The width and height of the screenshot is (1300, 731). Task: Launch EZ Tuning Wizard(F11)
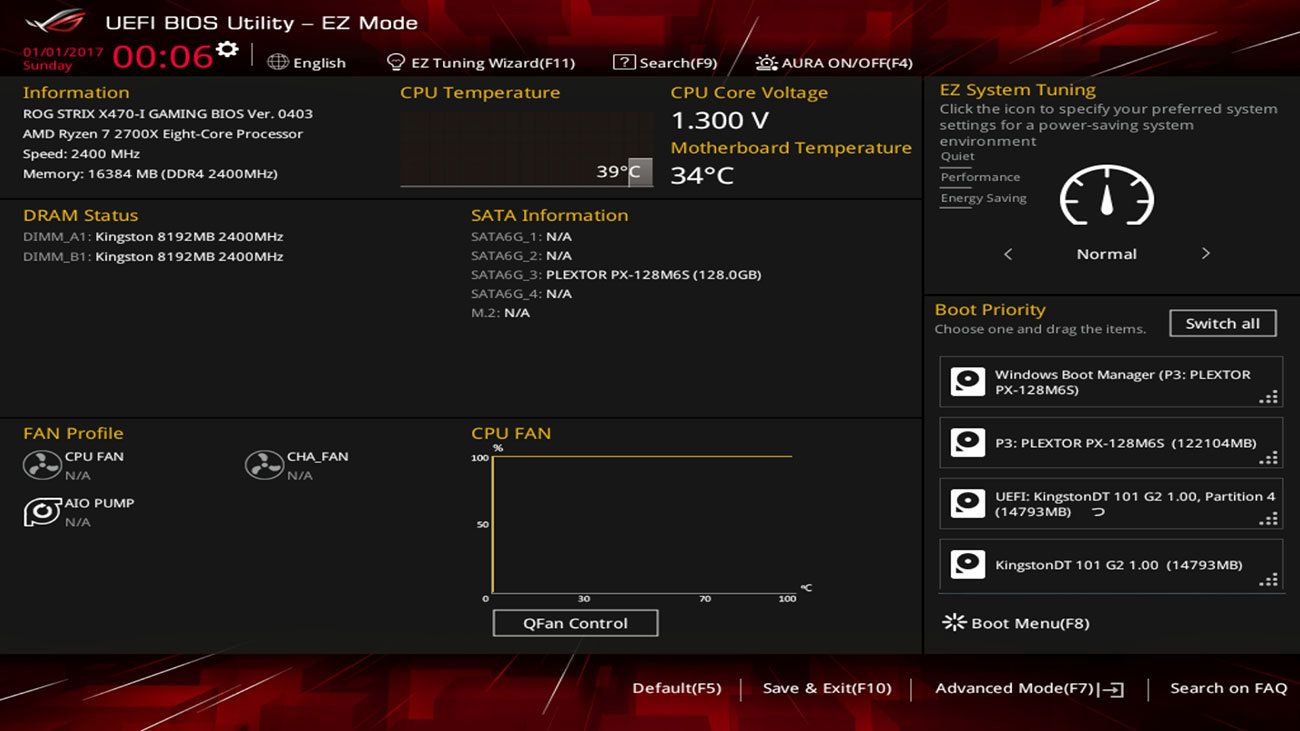pos(481,62)
